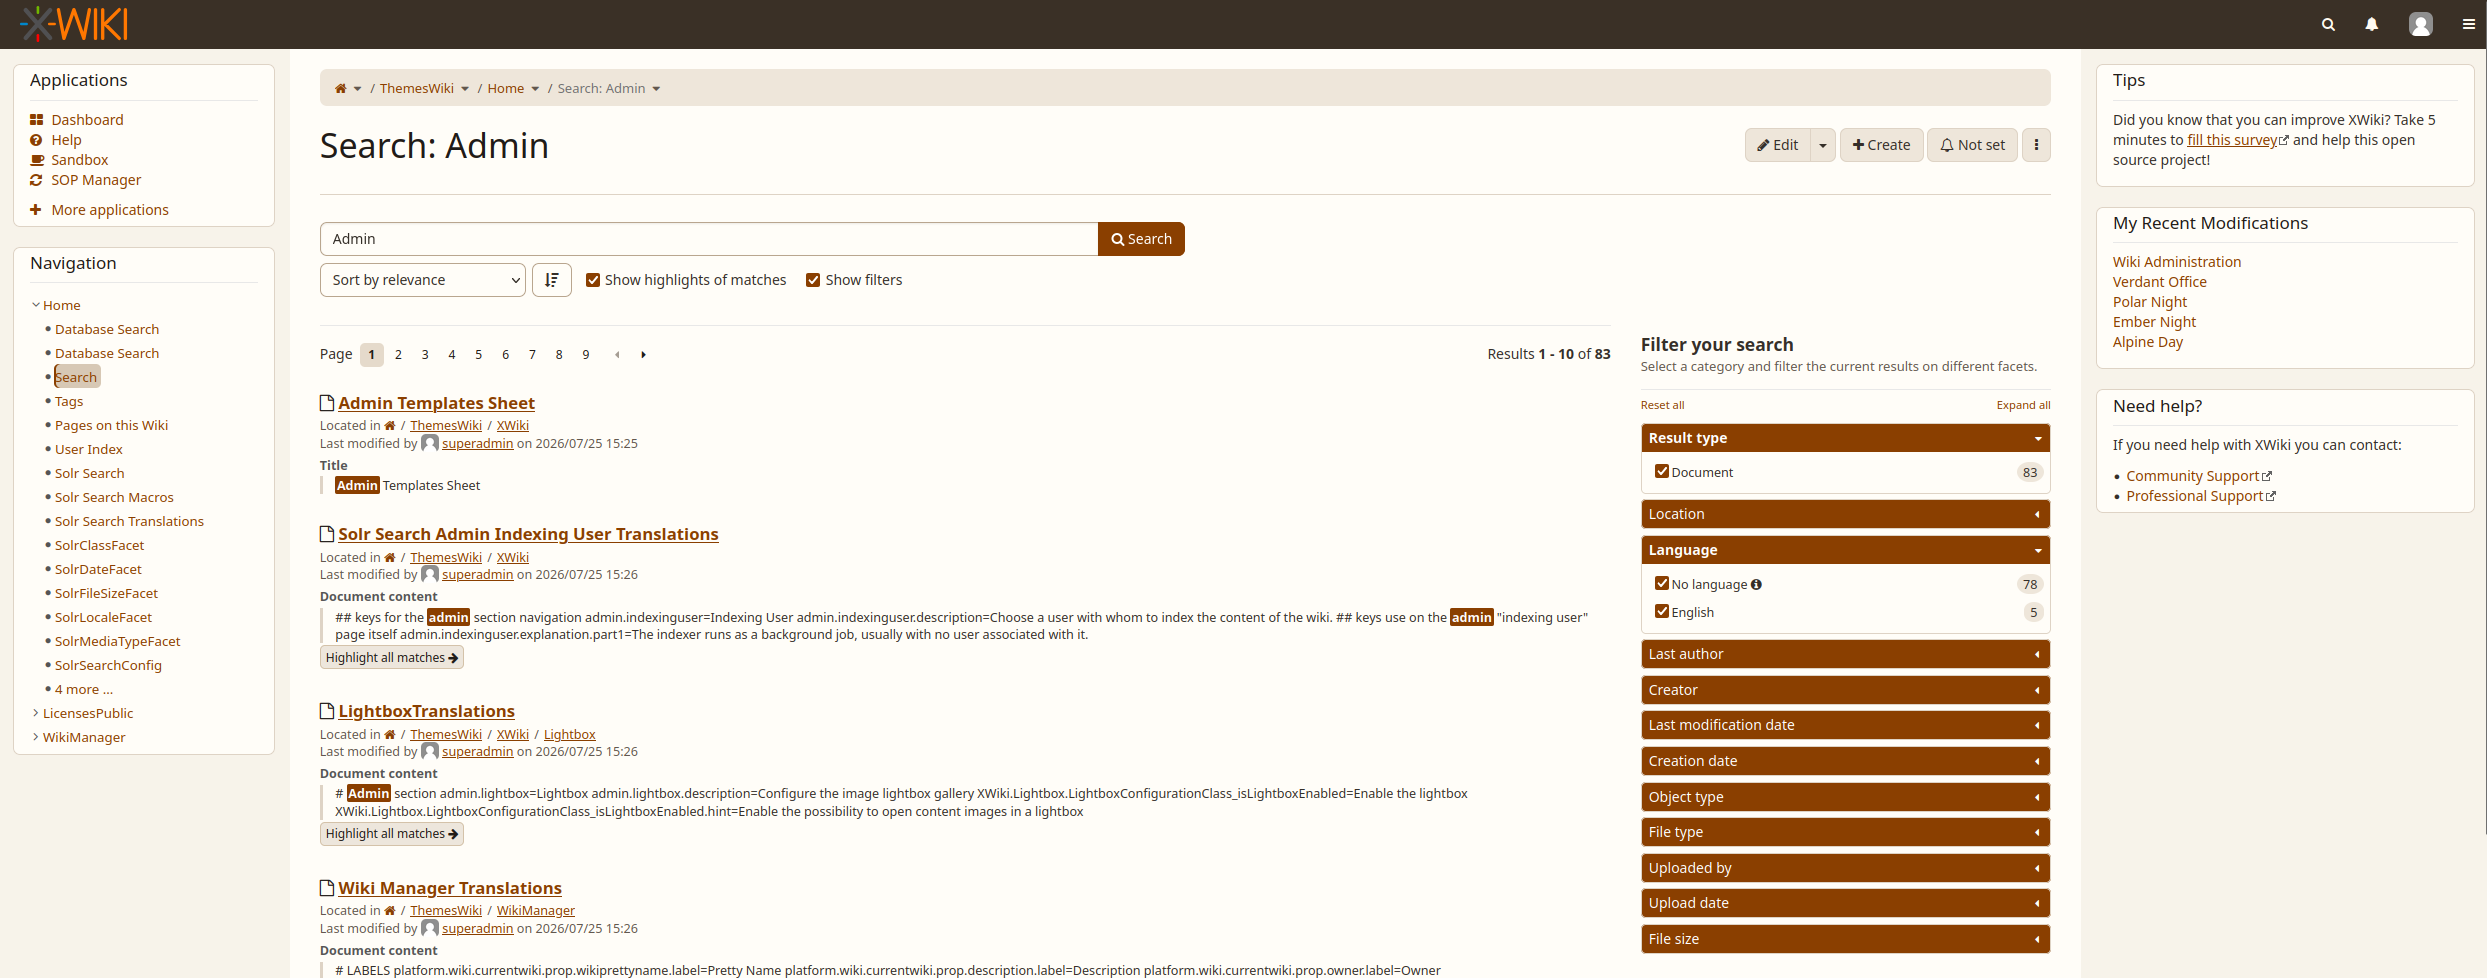Open Community Support link
The width and height of the screenshot is (2487, 978).
2193,476
